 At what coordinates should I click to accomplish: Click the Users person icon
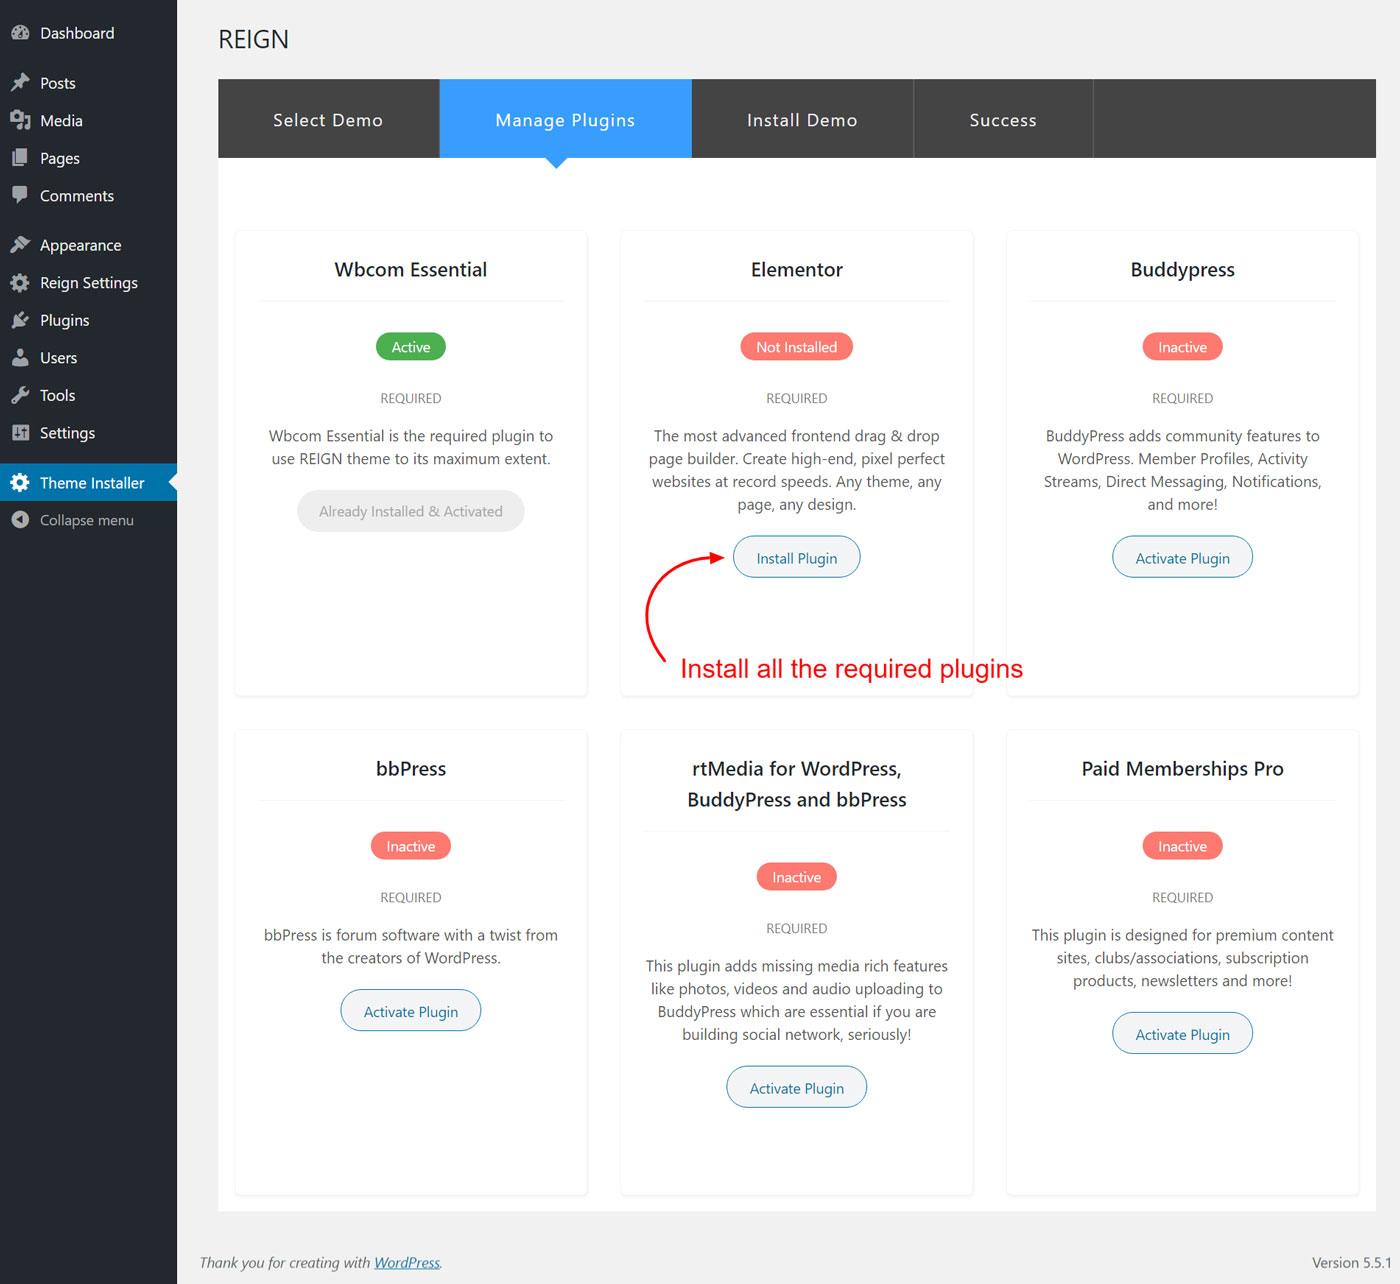click(x=20, y=358)
